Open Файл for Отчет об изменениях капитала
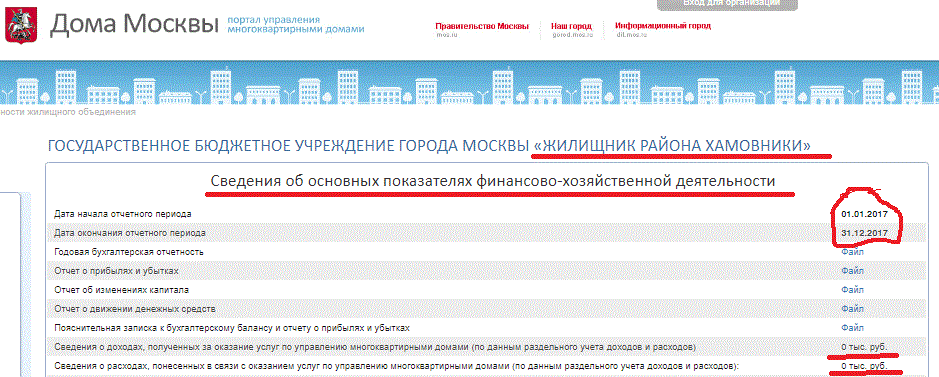This screenshot has height=377, width=939. click(x=852, y=290)
